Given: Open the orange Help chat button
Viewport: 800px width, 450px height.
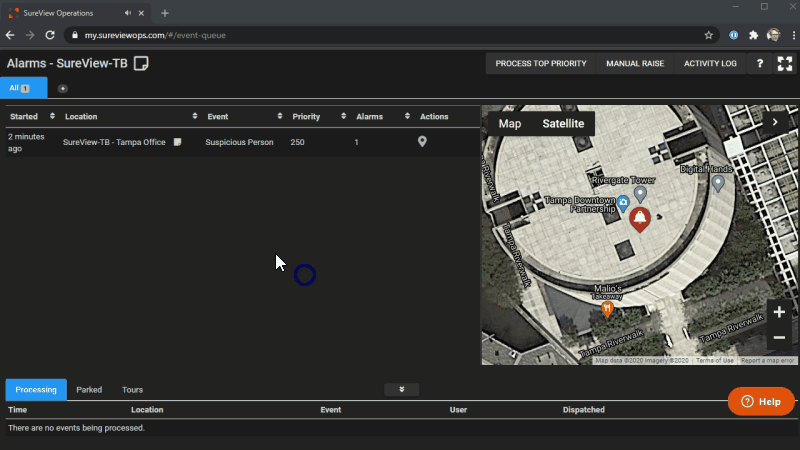Looking at the screenshot, I should (x=761, y=402).
